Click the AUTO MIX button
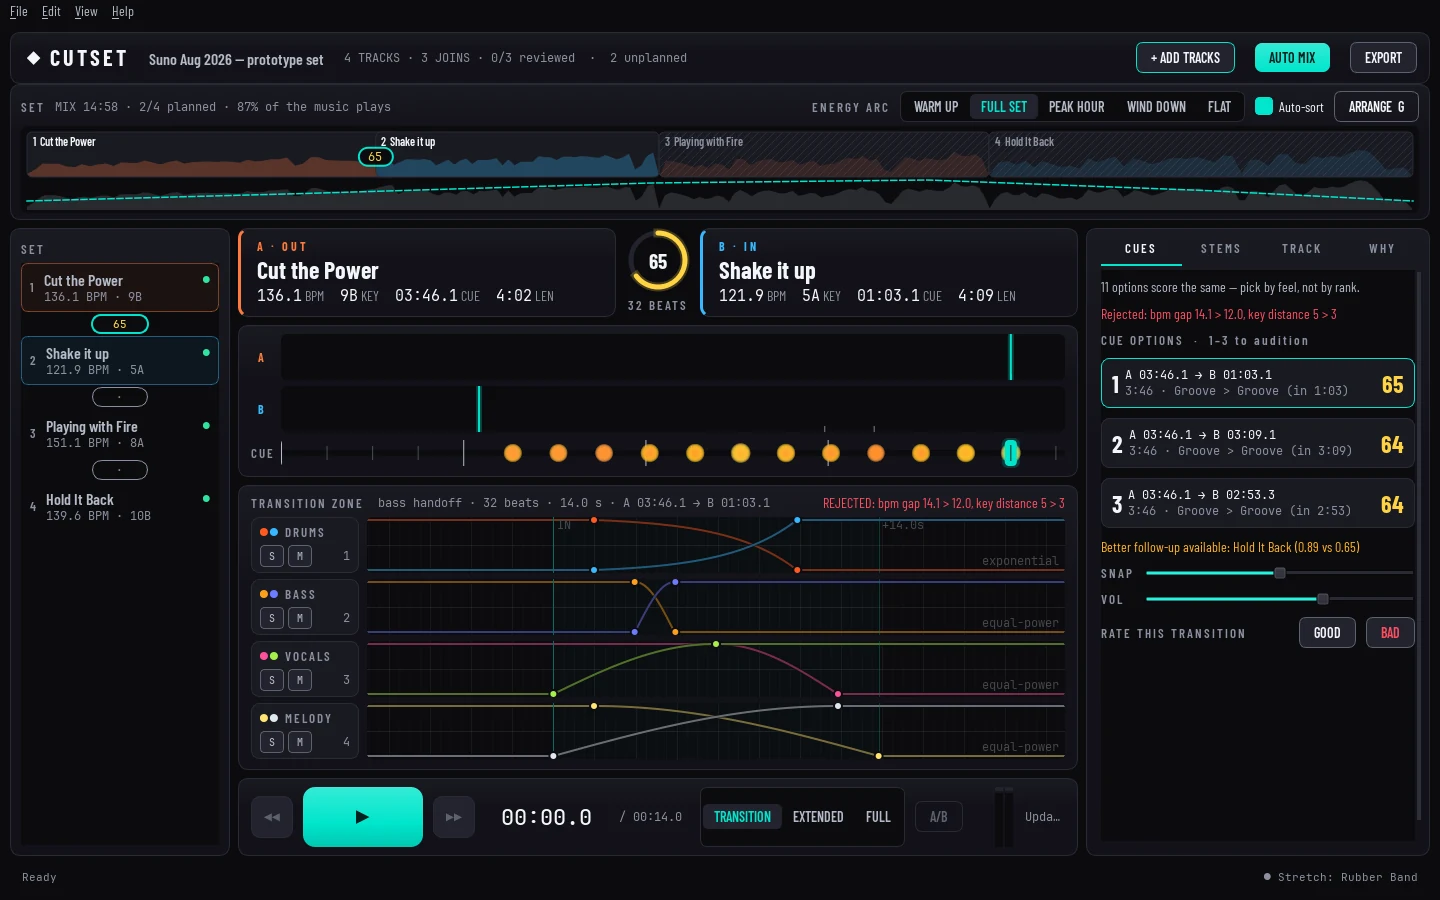Viewport: 1440px width, 900px height. click(x=1292, y=58)
